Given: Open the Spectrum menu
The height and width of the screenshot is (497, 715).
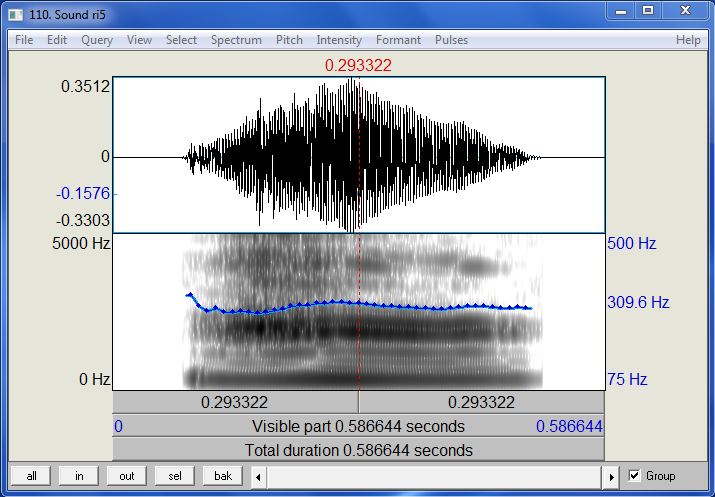Looking at the screenshot, I should point(236,40).
